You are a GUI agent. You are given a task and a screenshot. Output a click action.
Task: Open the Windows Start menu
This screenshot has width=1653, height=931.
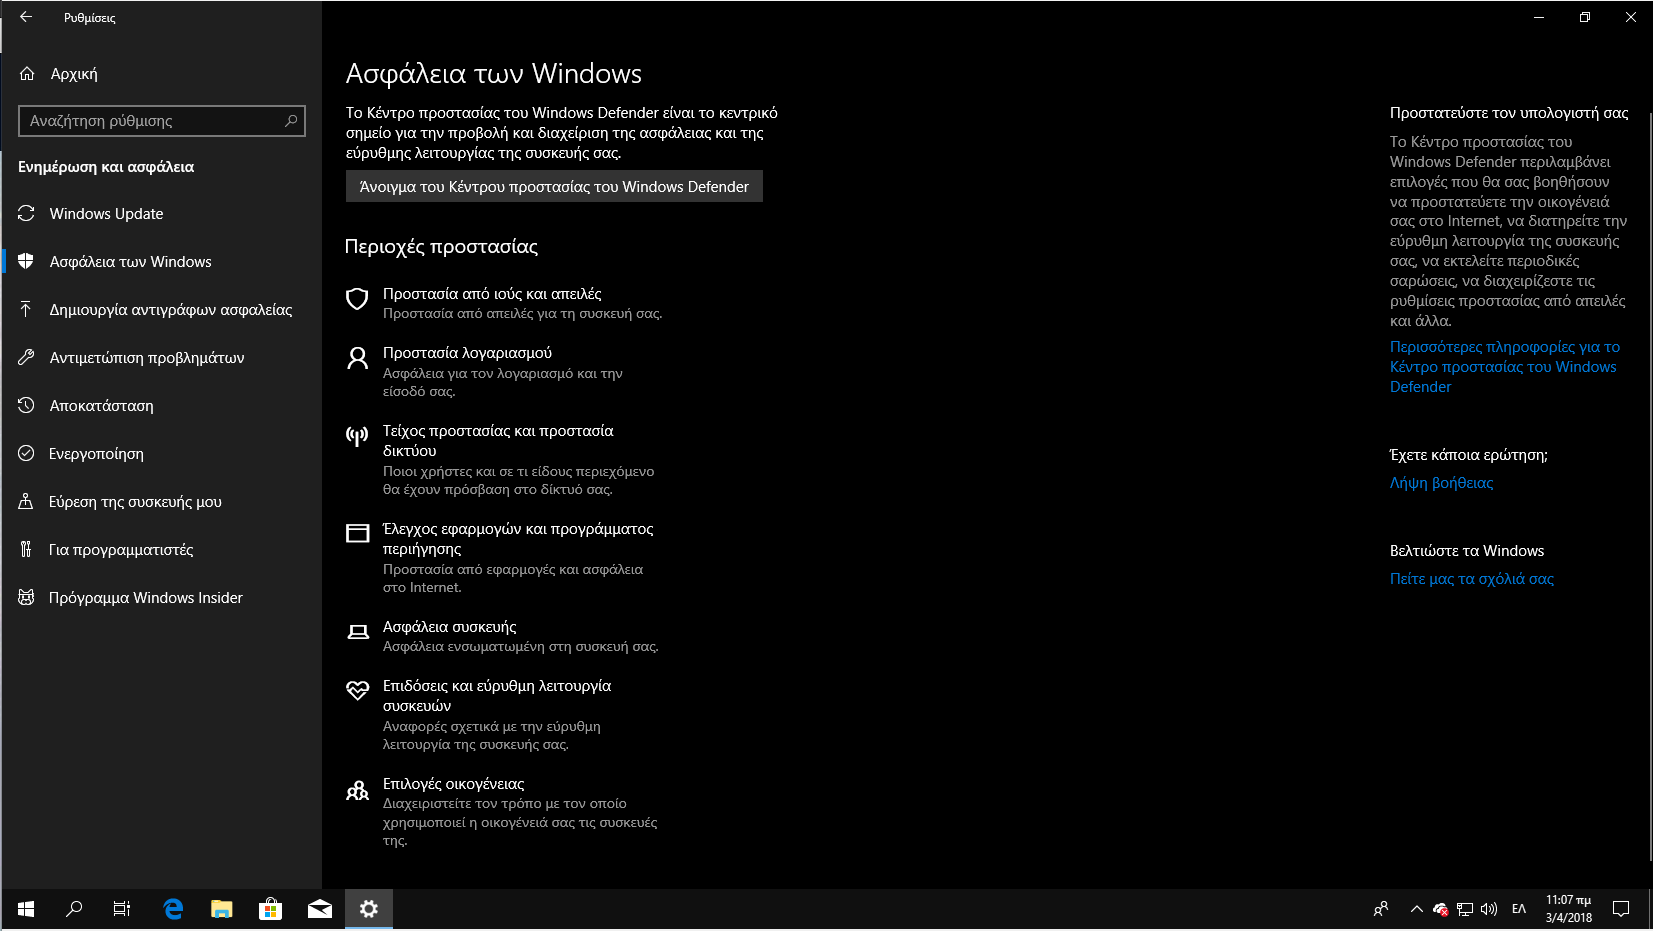click(x=26, y=909)
